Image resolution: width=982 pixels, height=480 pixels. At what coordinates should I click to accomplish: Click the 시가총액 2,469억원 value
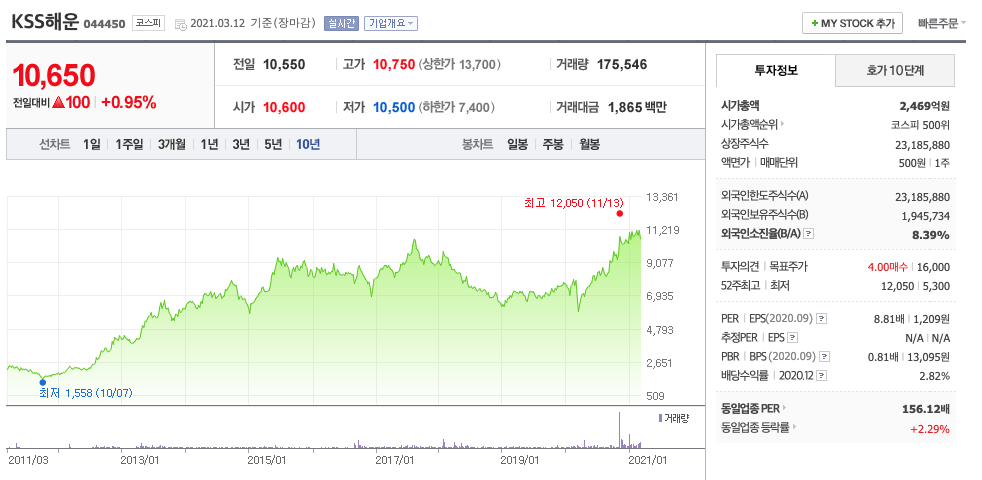925,106
